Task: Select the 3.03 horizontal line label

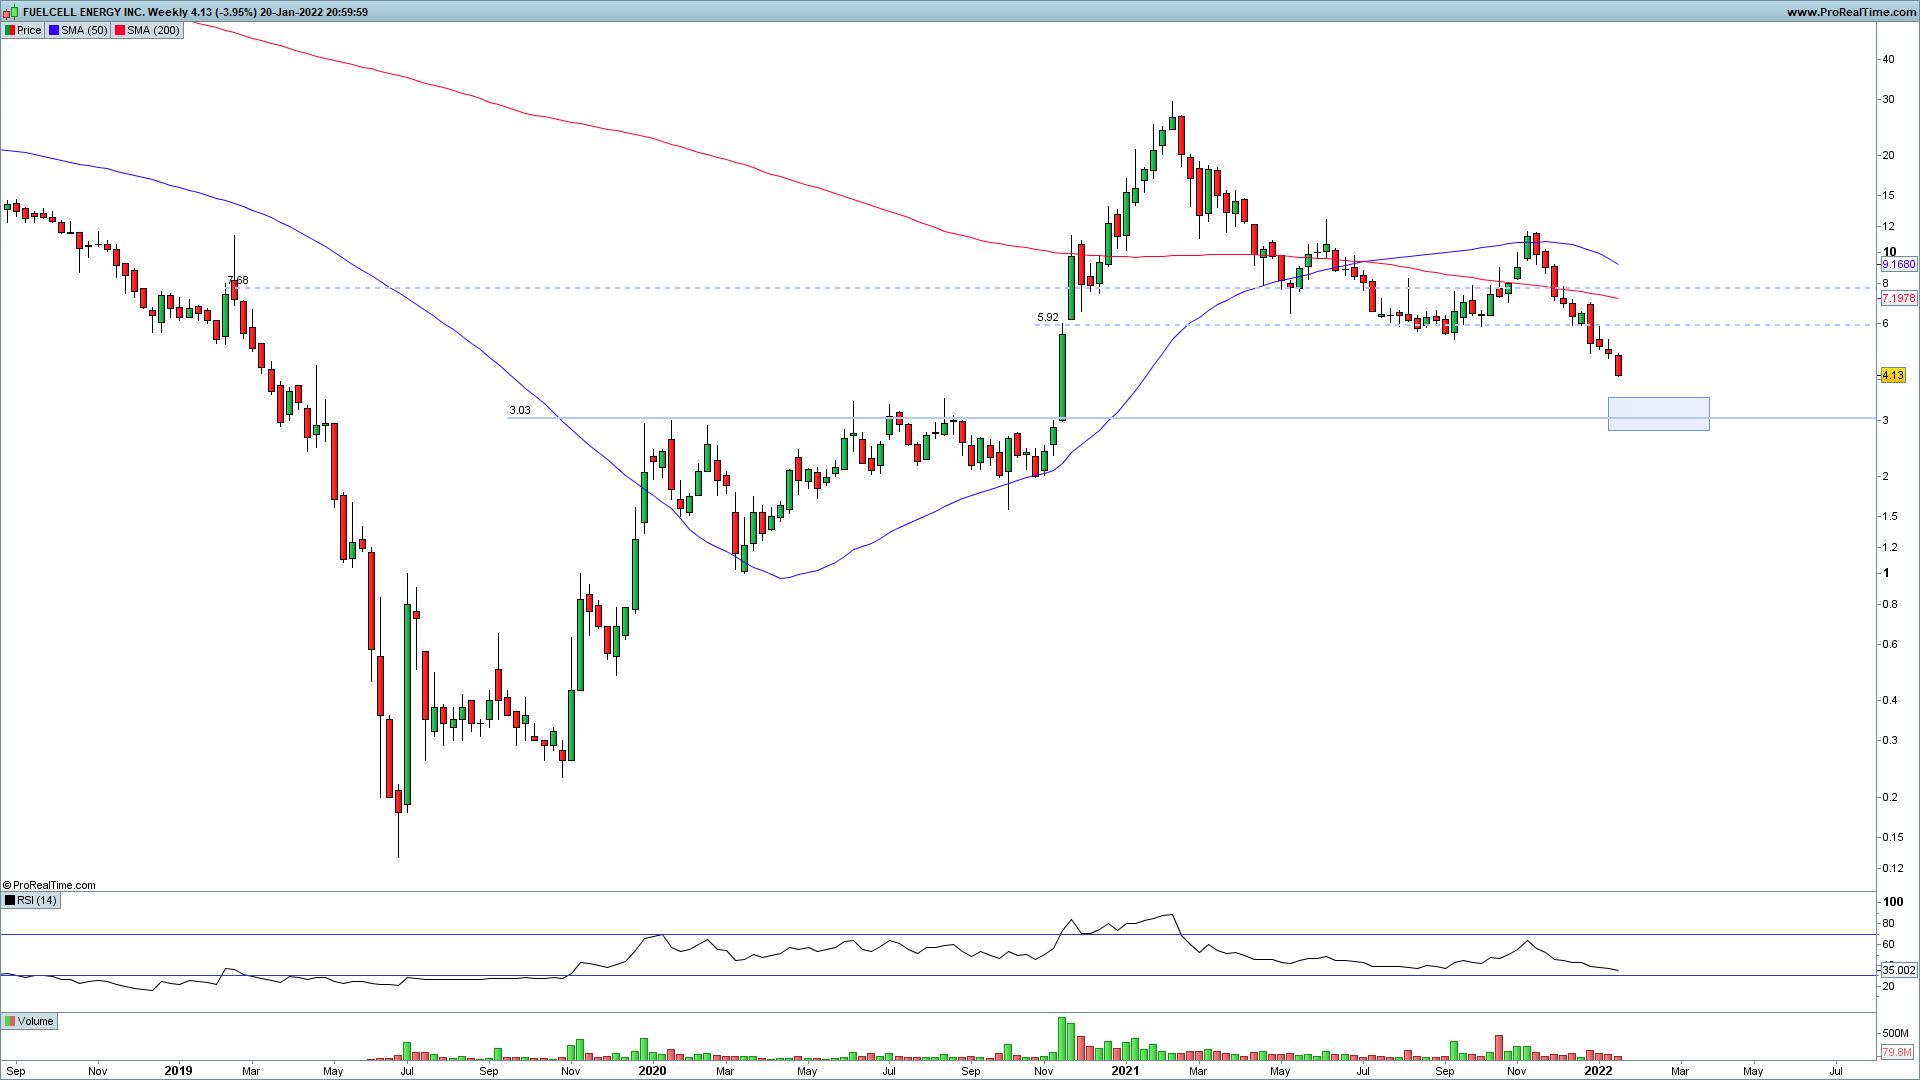Action: (x=520, y=410)
